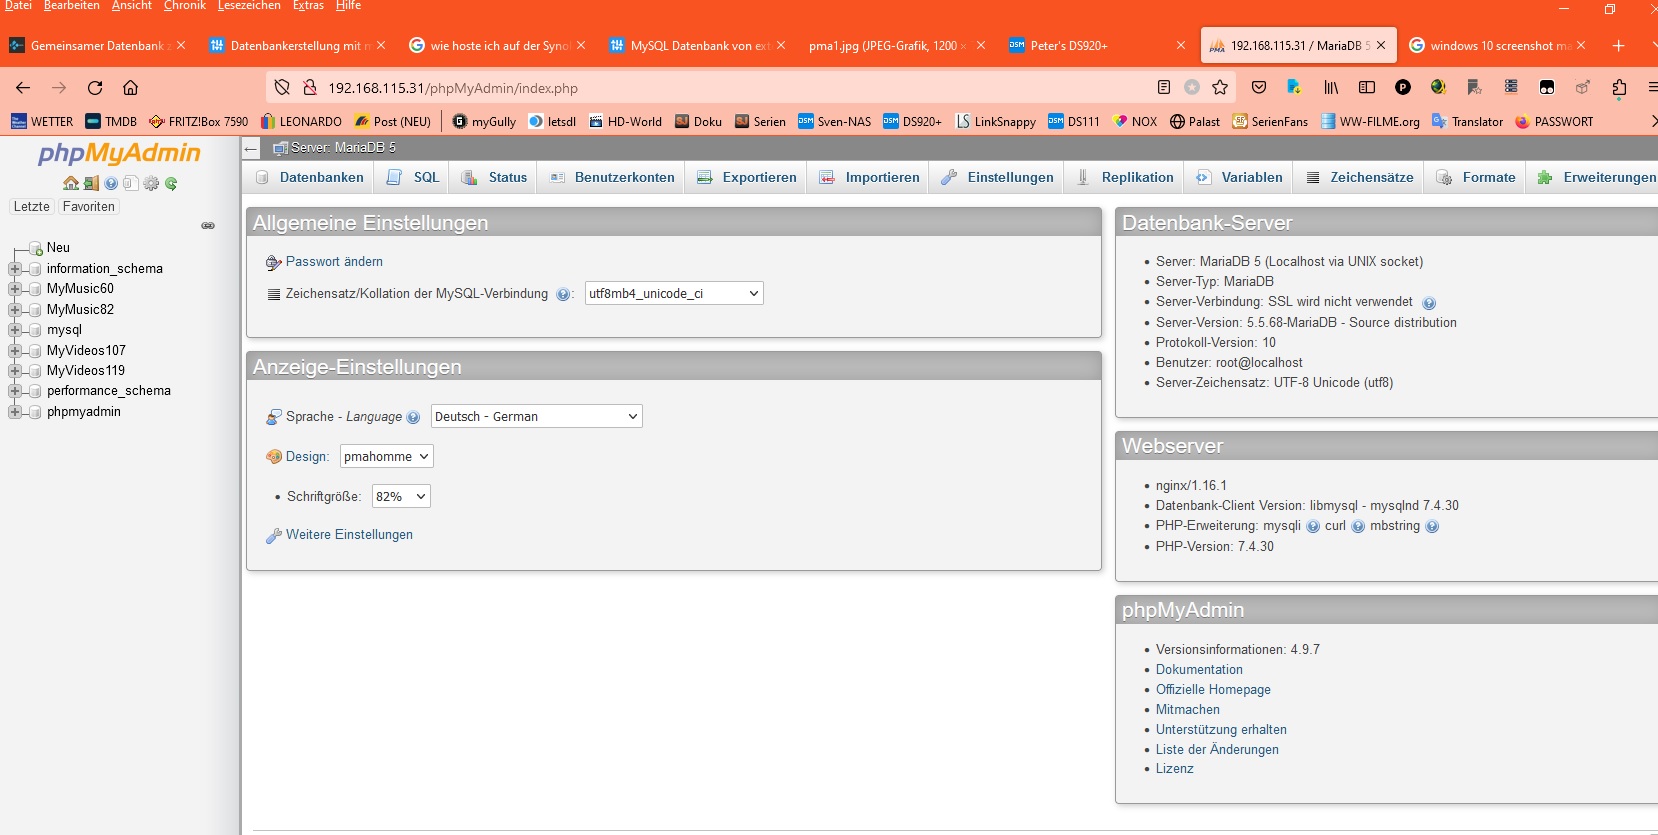Click the help icon after SSL wird nicht verwendet
Viewport: 1658px width, 835px height.
[x=1429, y=303]
